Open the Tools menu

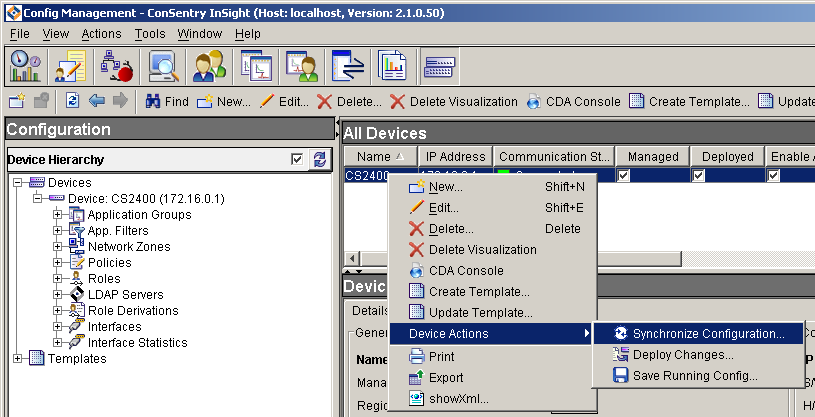coord(150,34)
